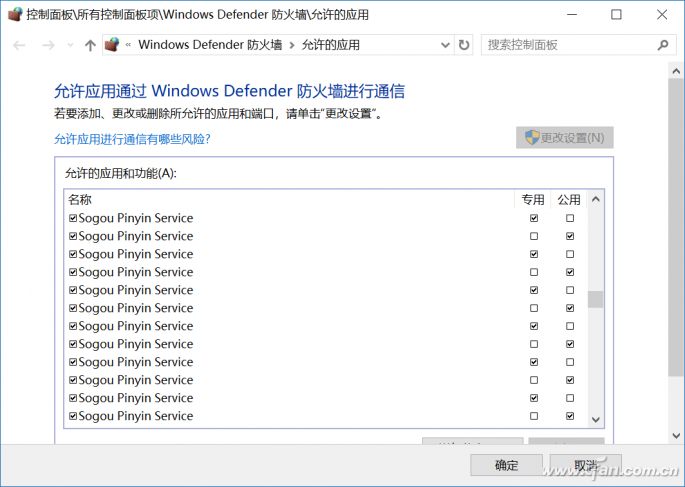This screenshot has height=487, width=685.
Task: Click the title bar control panel icon
Action: [x=15, y=14]
